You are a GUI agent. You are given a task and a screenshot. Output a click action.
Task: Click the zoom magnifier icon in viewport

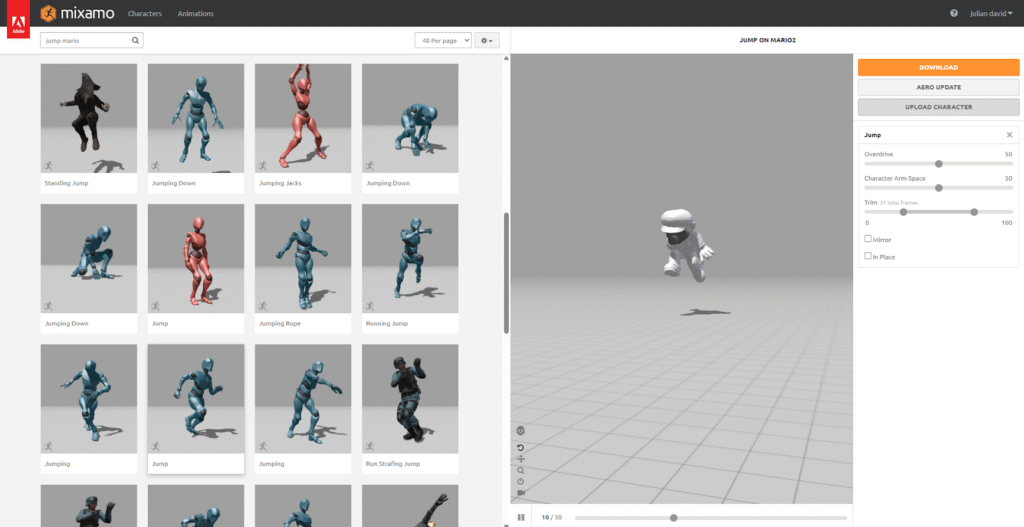pos(521,470)
